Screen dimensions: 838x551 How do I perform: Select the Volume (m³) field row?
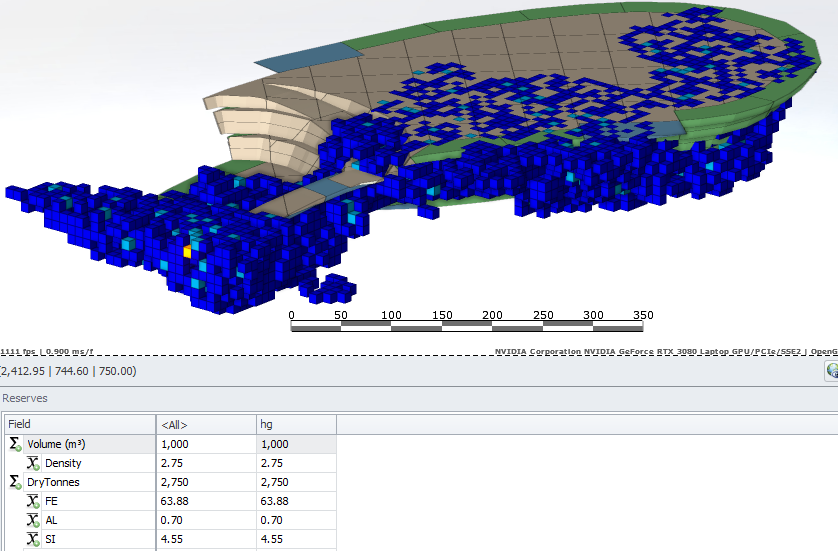(x=171, y=444)
